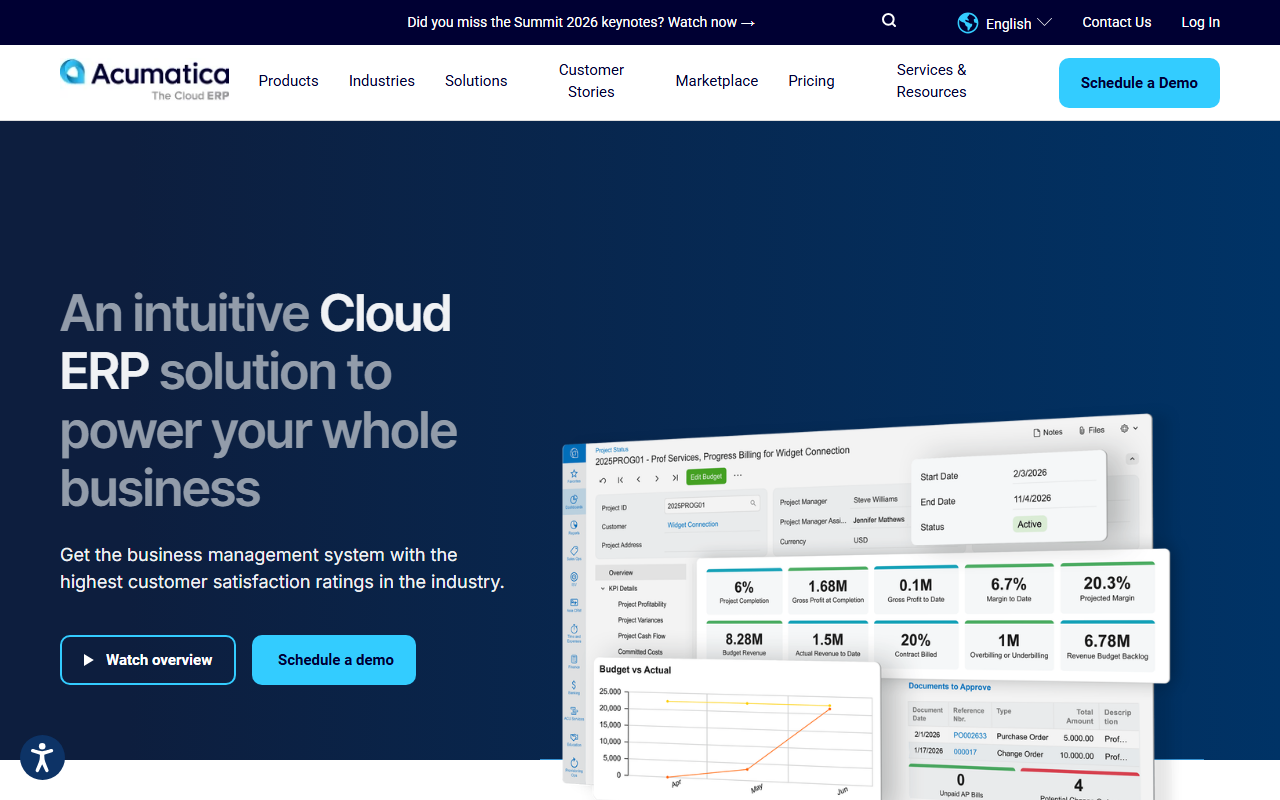The width and height of the screenshot is (1280, 800).
Task: Click the Project ID input field
Action: [712, 505]
